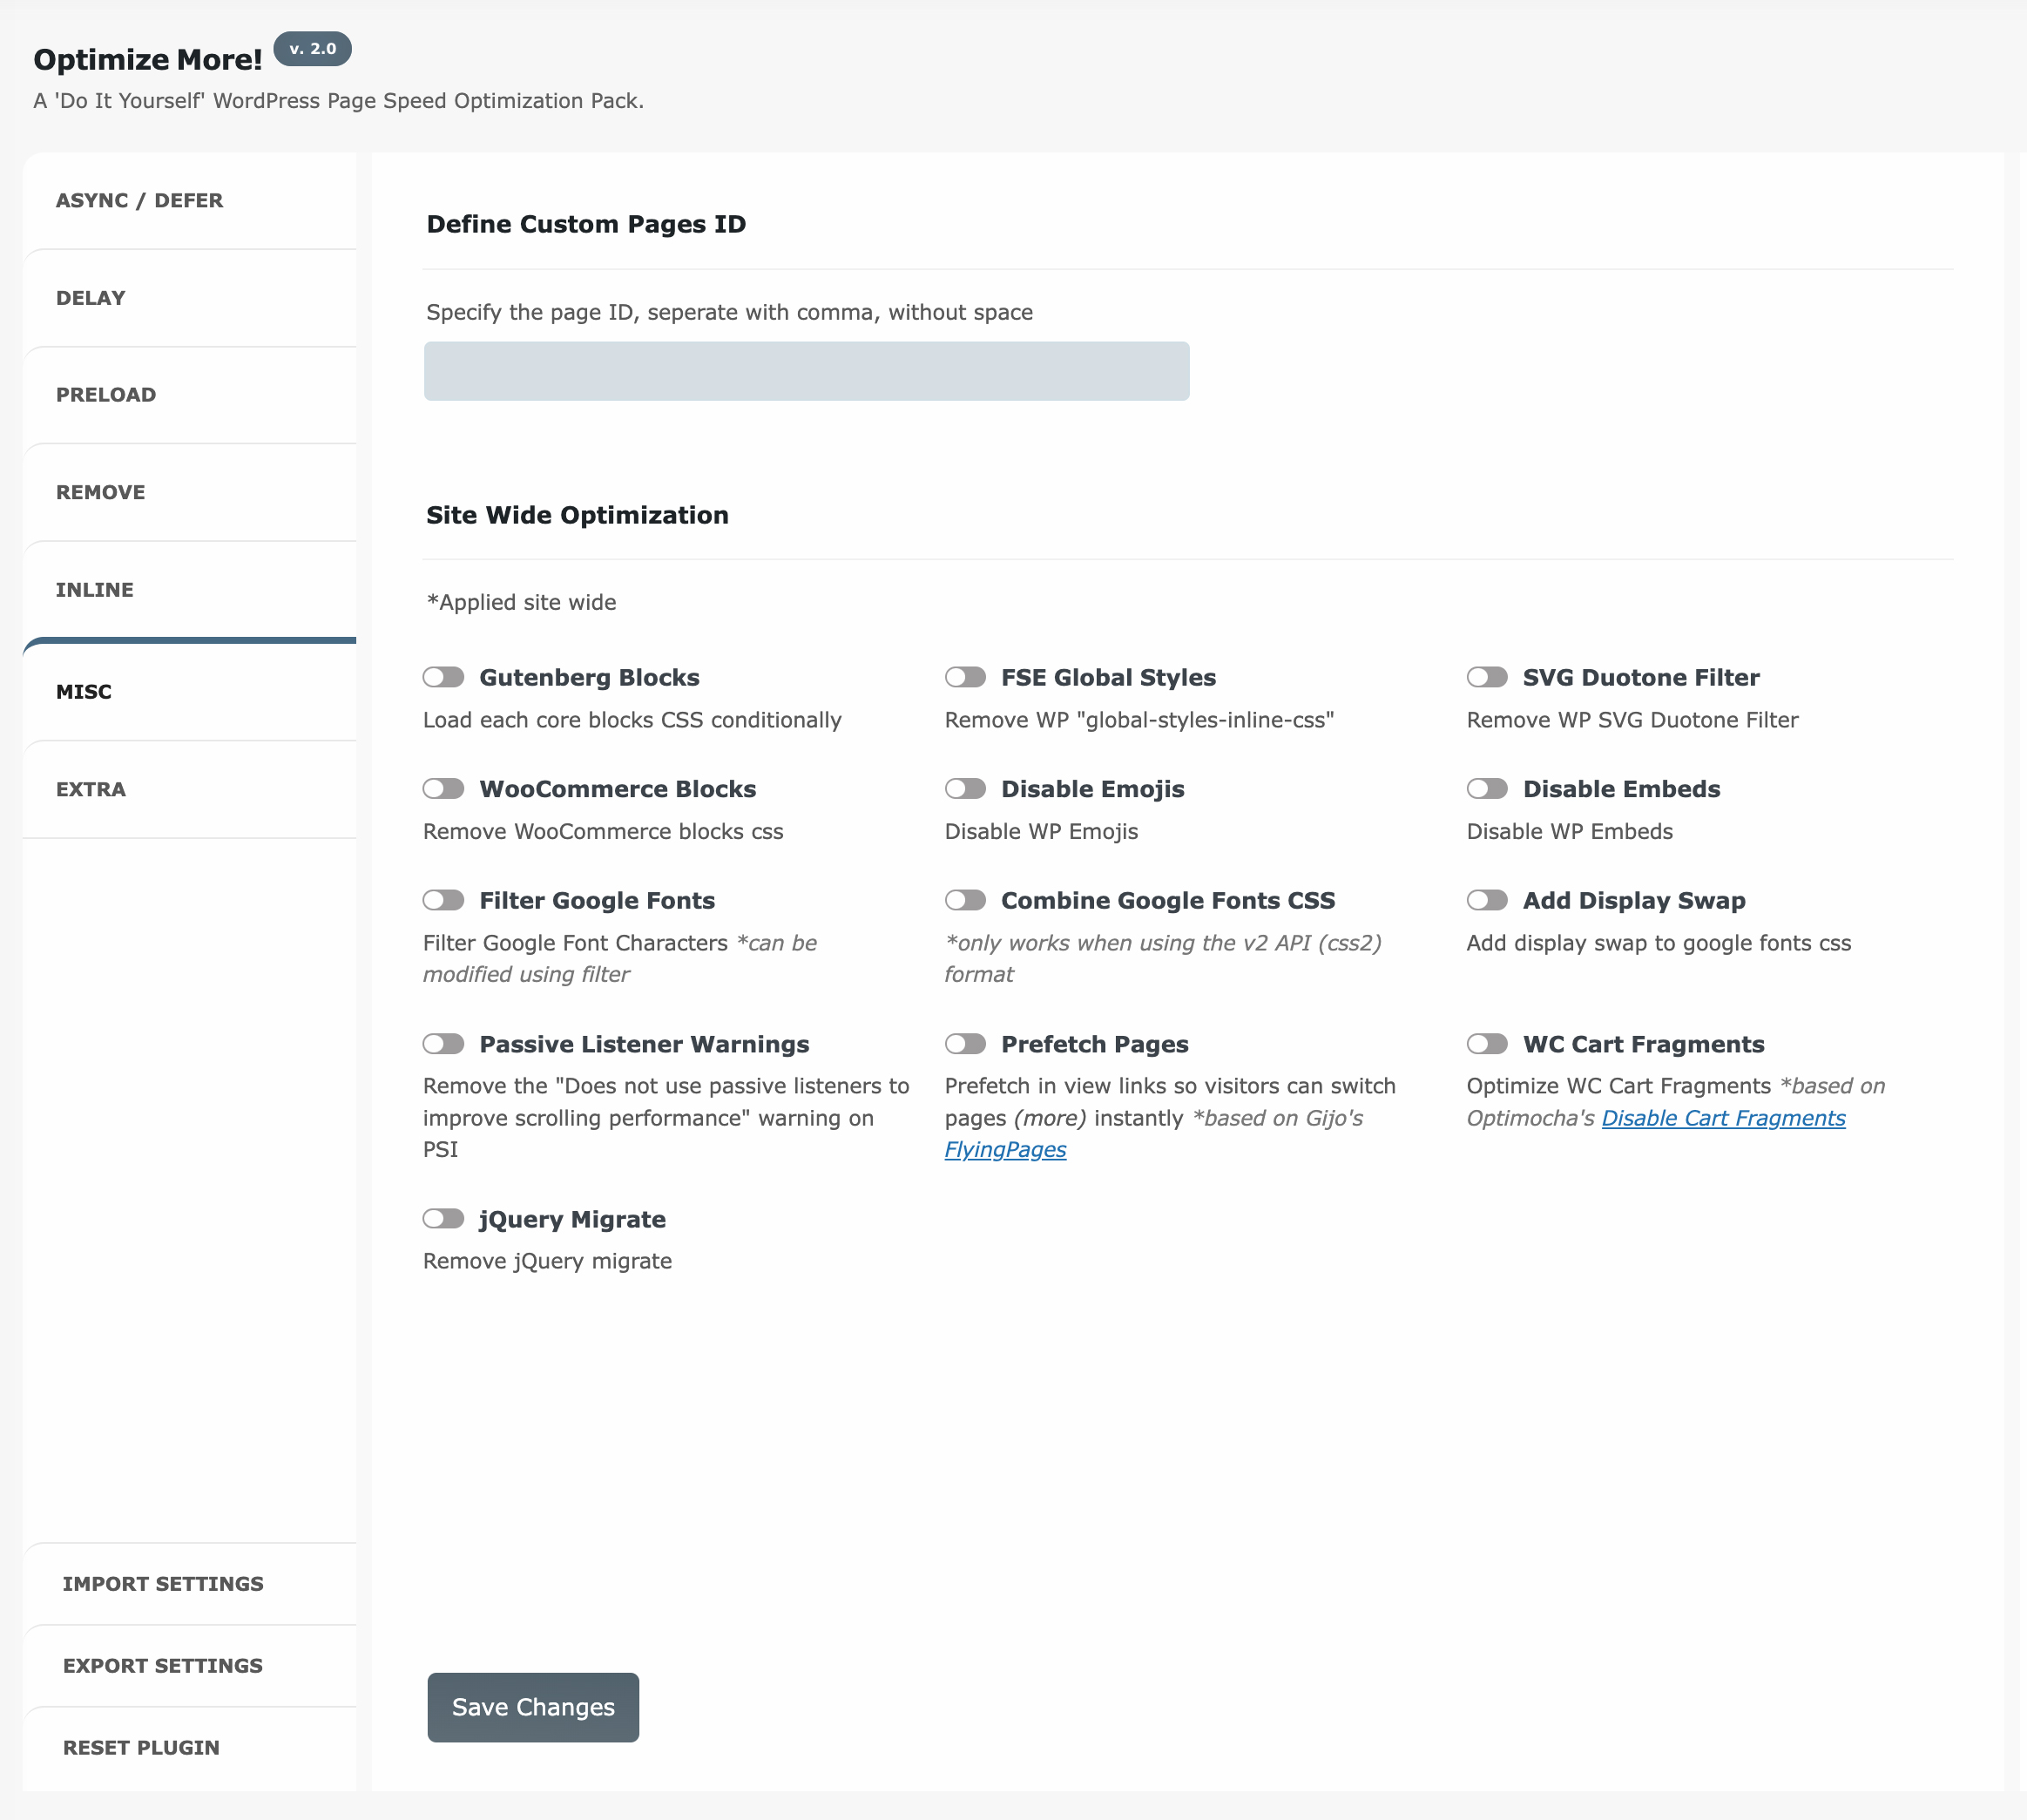The height and width of the screenshot is (1820, 2027).
Task: Click the WC Cart Fragments label
Action: pyautogui.click(x=1643, y=1044)
